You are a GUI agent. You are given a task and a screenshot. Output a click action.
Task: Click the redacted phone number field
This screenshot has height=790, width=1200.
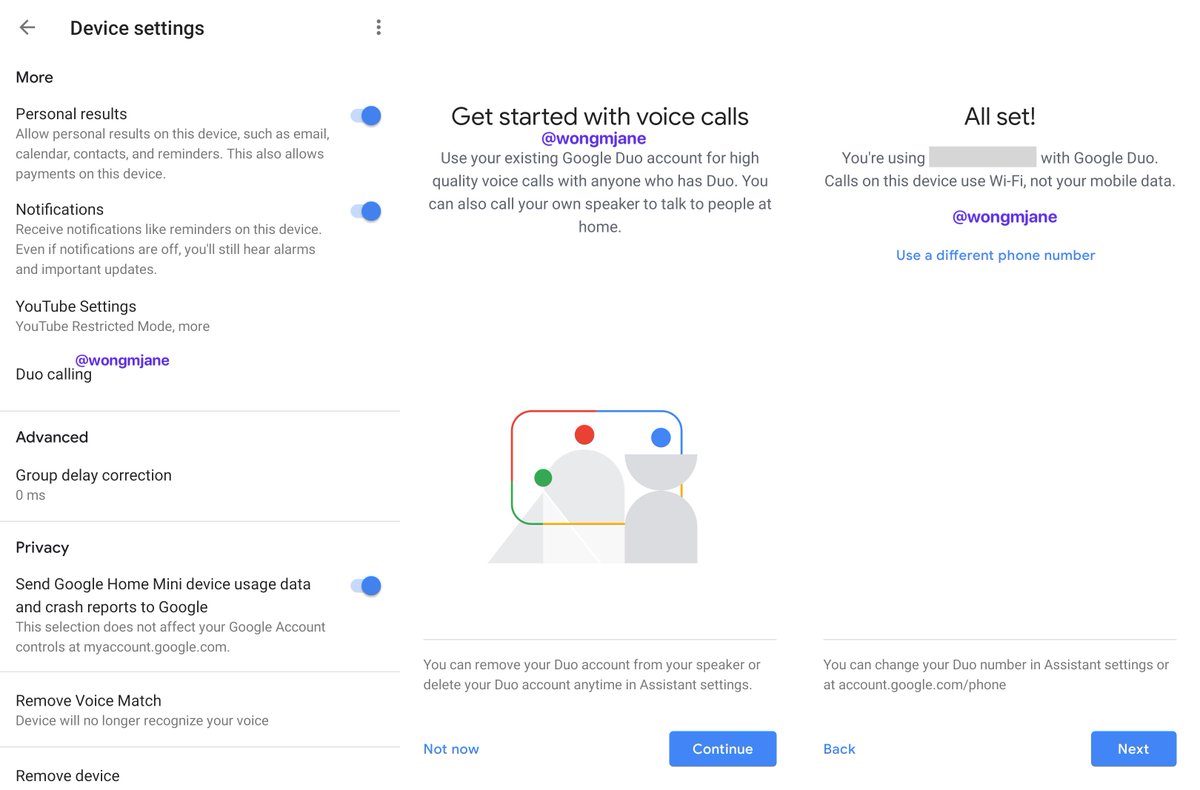click(x=982, y=157)
